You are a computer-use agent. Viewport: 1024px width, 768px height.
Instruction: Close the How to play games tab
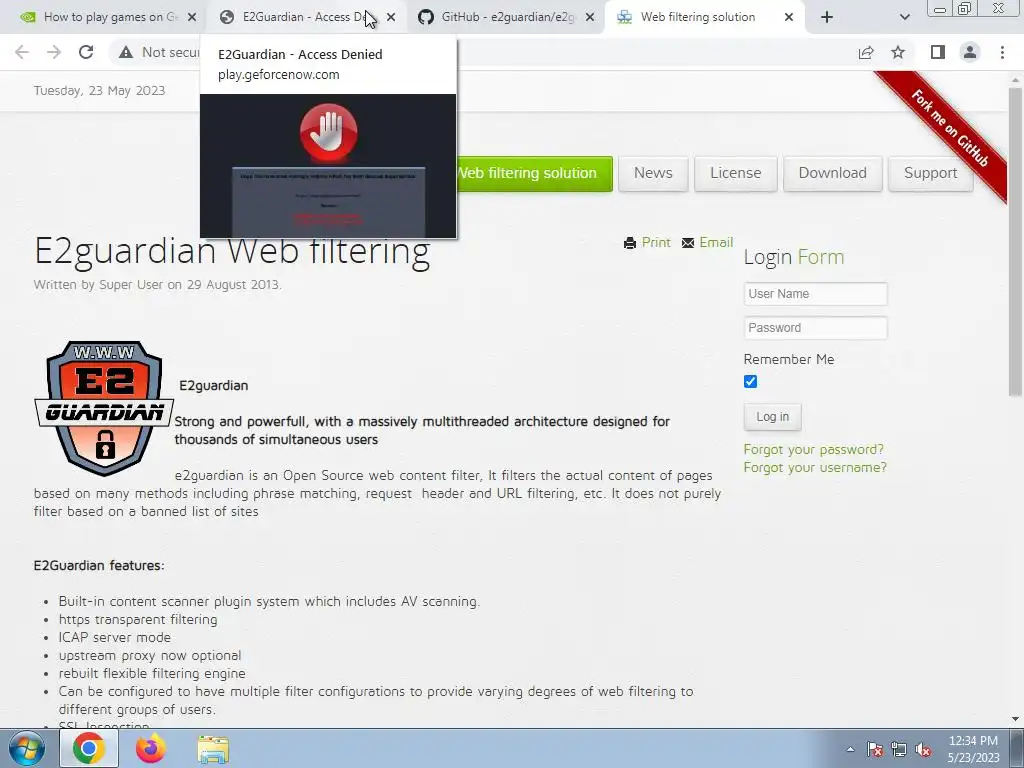pyautogui.click(x=192, y=17)
